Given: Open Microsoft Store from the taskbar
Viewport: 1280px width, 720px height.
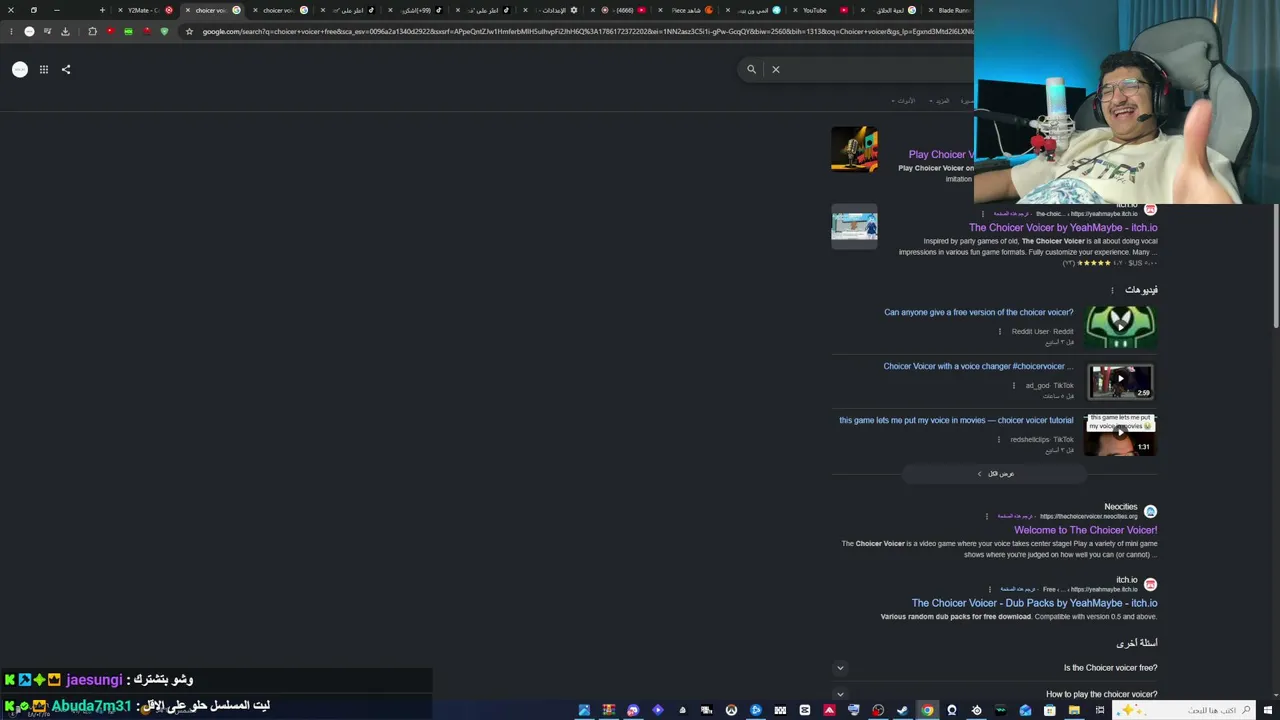Looking at the screenshot, I should [x=1049, y=711].
